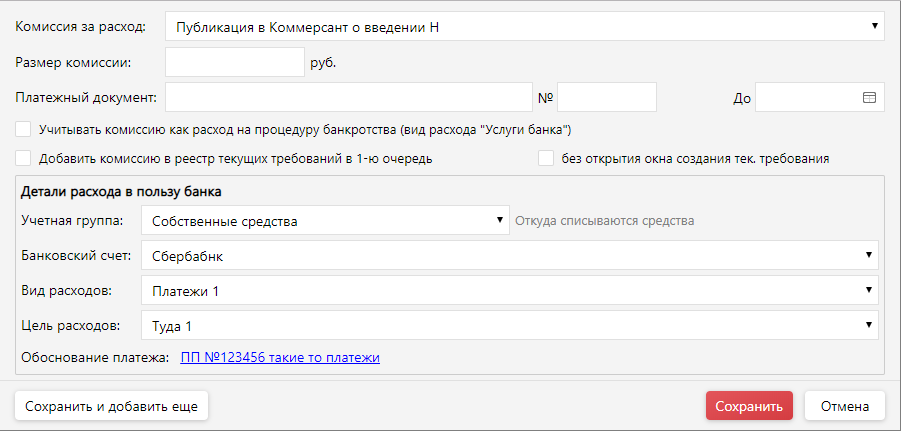Viewport: 901px width, 431px height.
Task: Click Сохранить и добавить еще button
Action: click(x=111, y=406)
